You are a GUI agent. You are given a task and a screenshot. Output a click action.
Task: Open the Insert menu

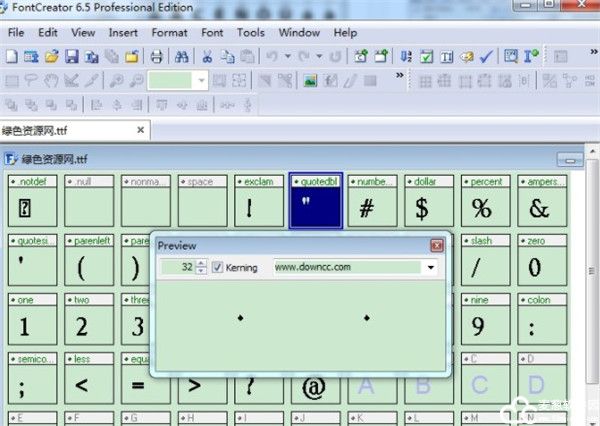[123, 33]
